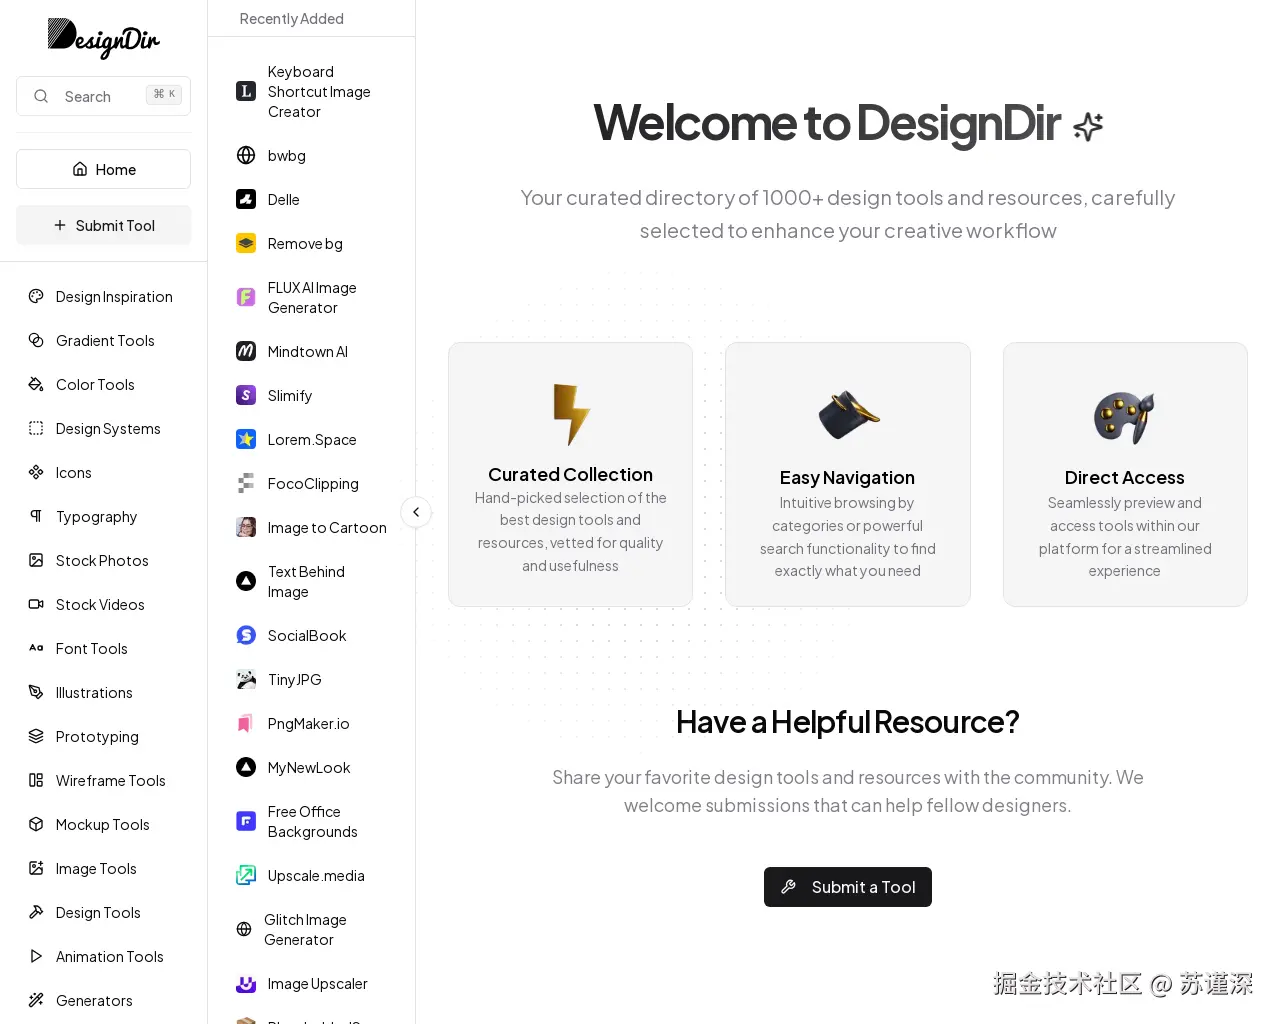This screenshot has width=1280, height=1024.
Task: Open the PngMaker.io tool link
Action: (311, 723)
